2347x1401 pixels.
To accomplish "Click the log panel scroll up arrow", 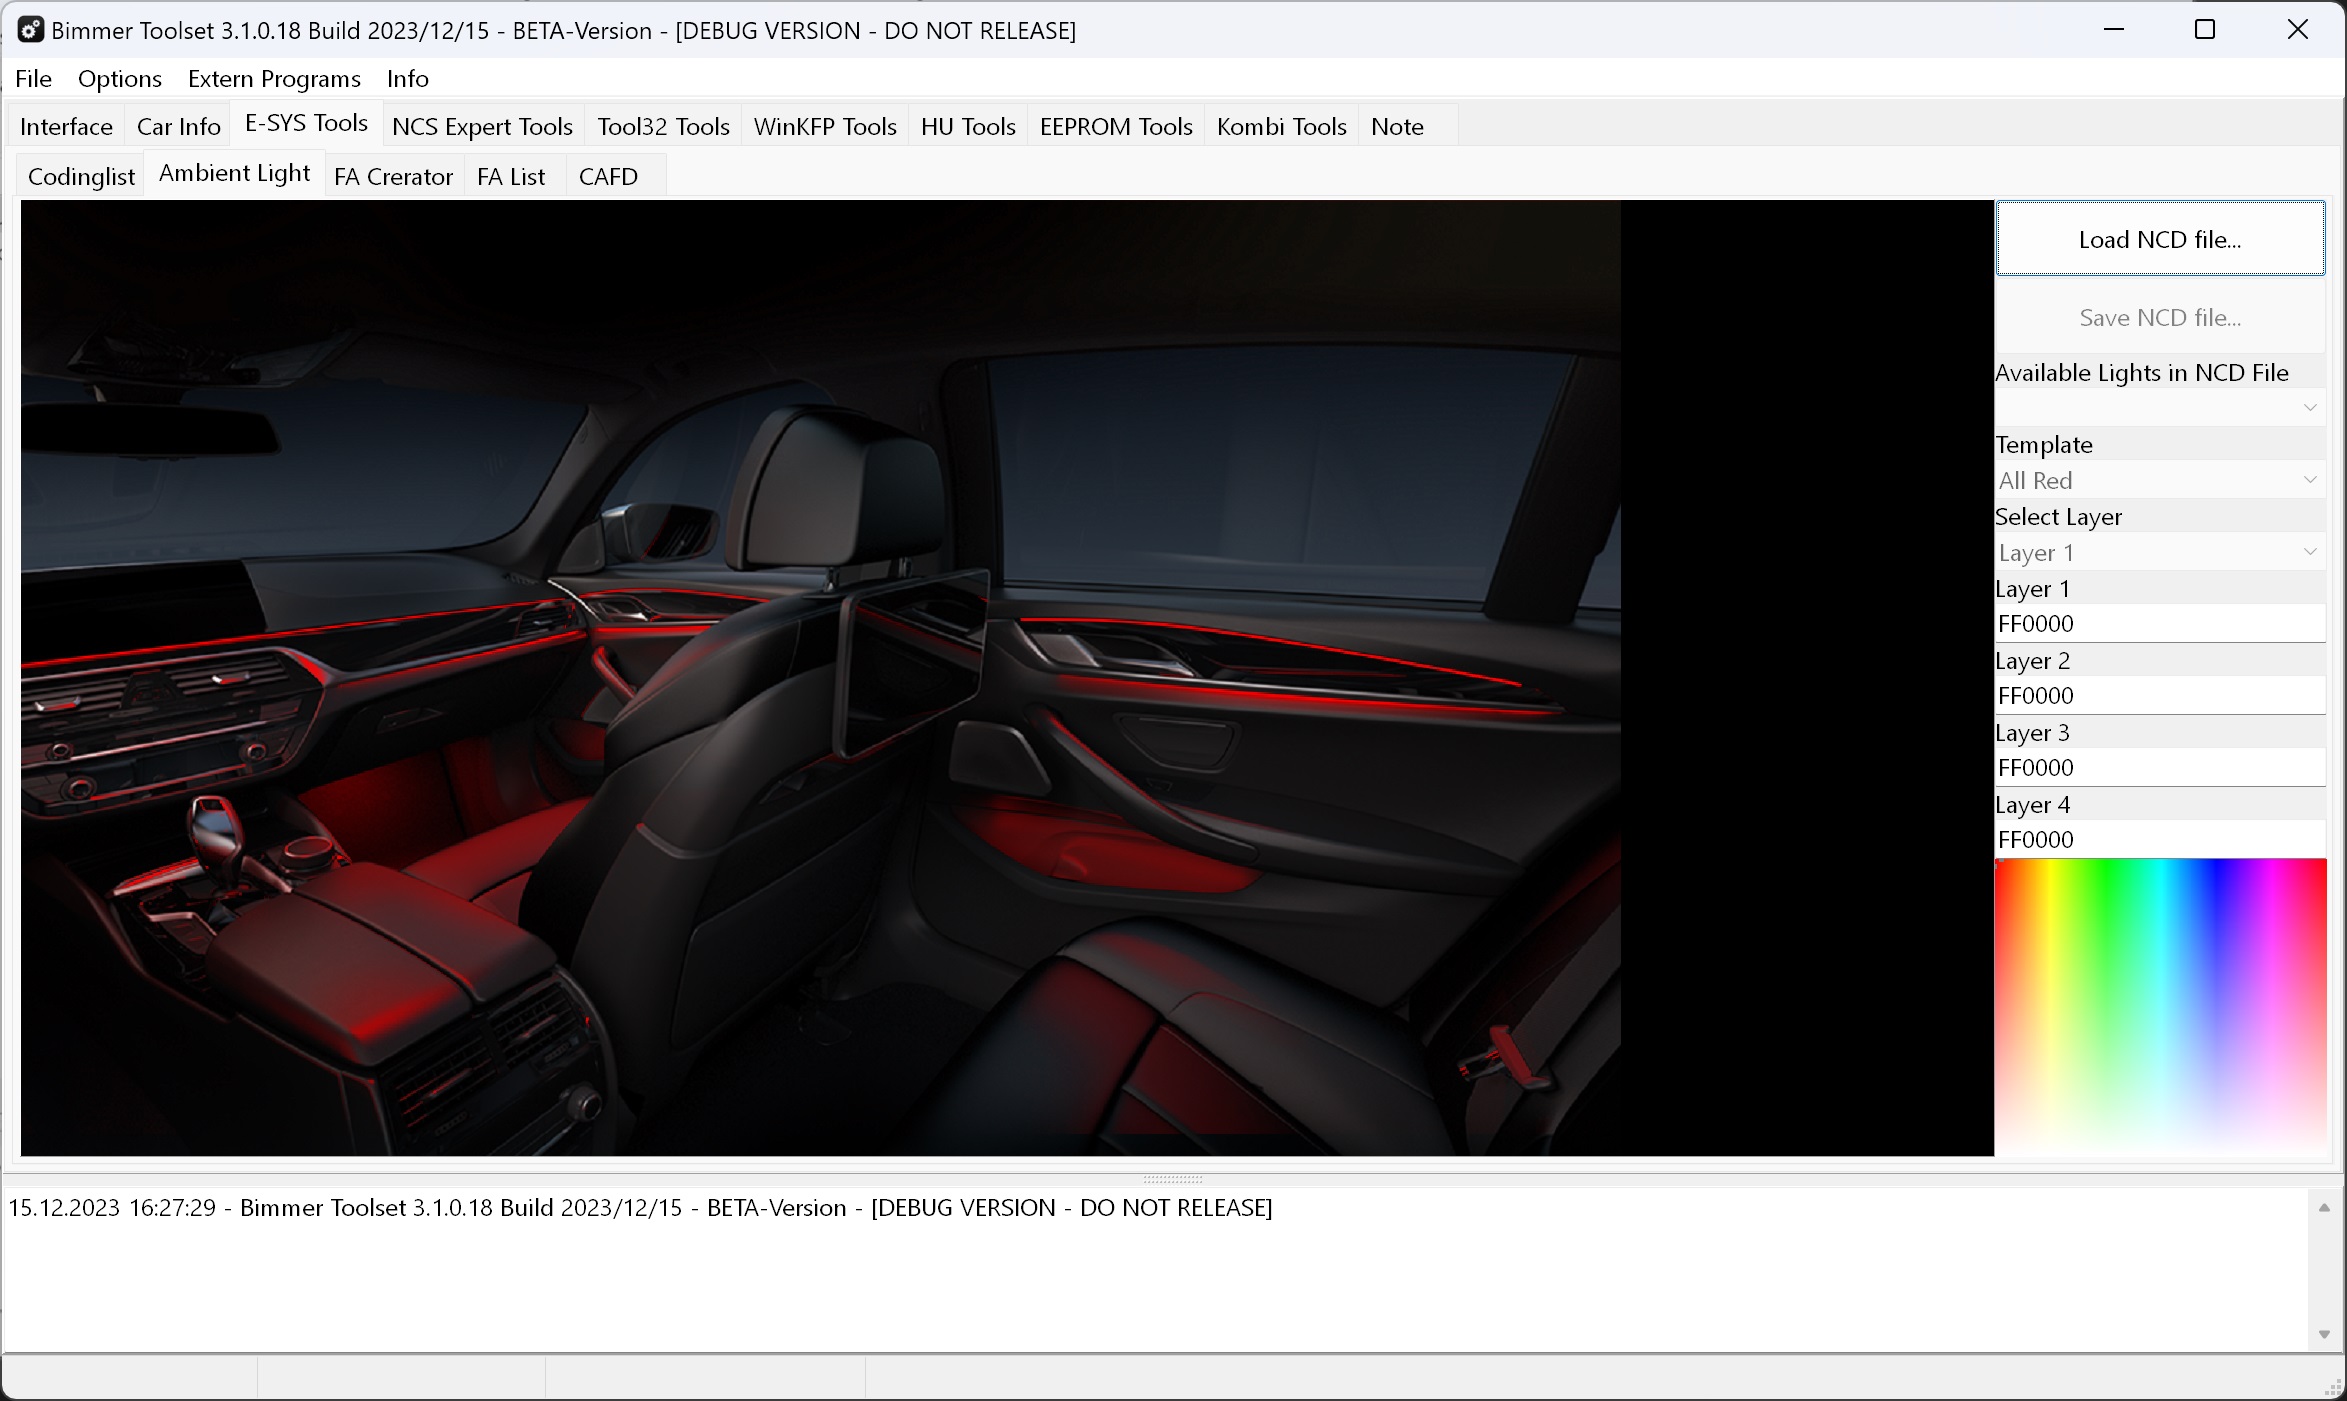I will click(x=2324, y=1208).
